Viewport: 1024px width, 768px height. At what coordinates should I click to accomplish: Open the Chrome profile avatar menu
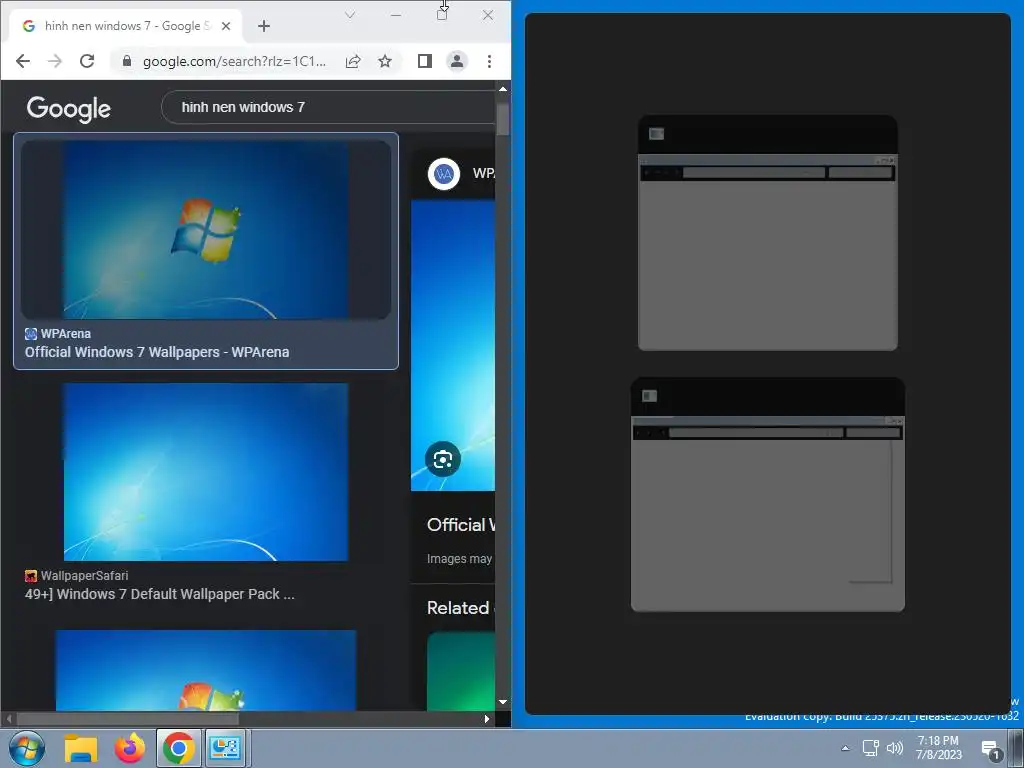(x=456, y=61)
